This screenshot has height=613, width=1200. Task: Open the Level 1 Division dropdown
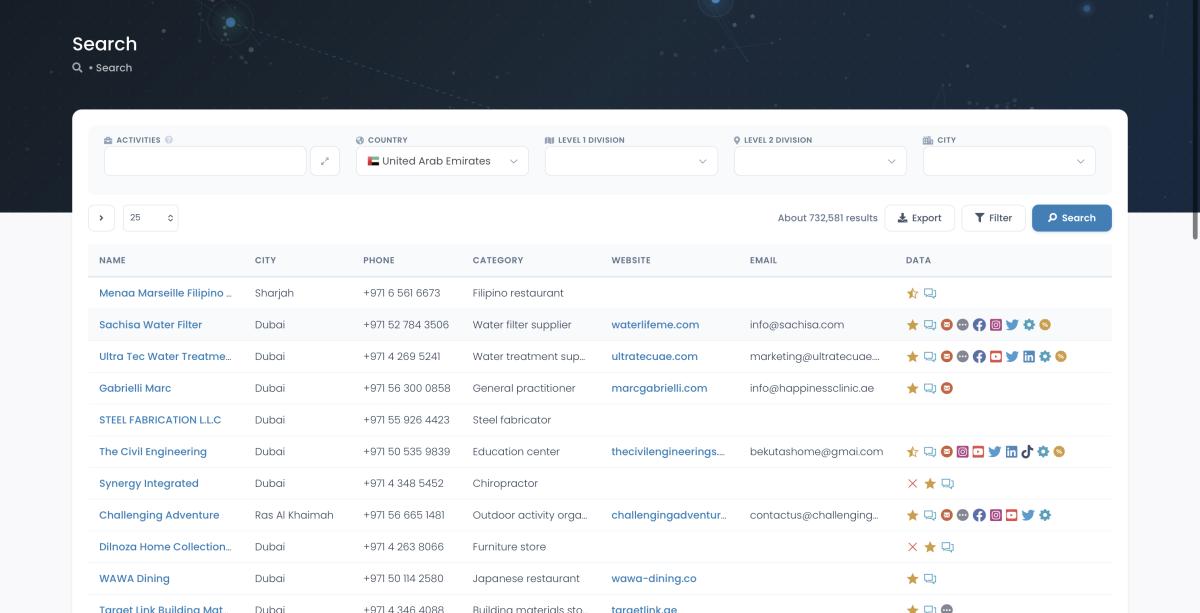tap(631, 161)
